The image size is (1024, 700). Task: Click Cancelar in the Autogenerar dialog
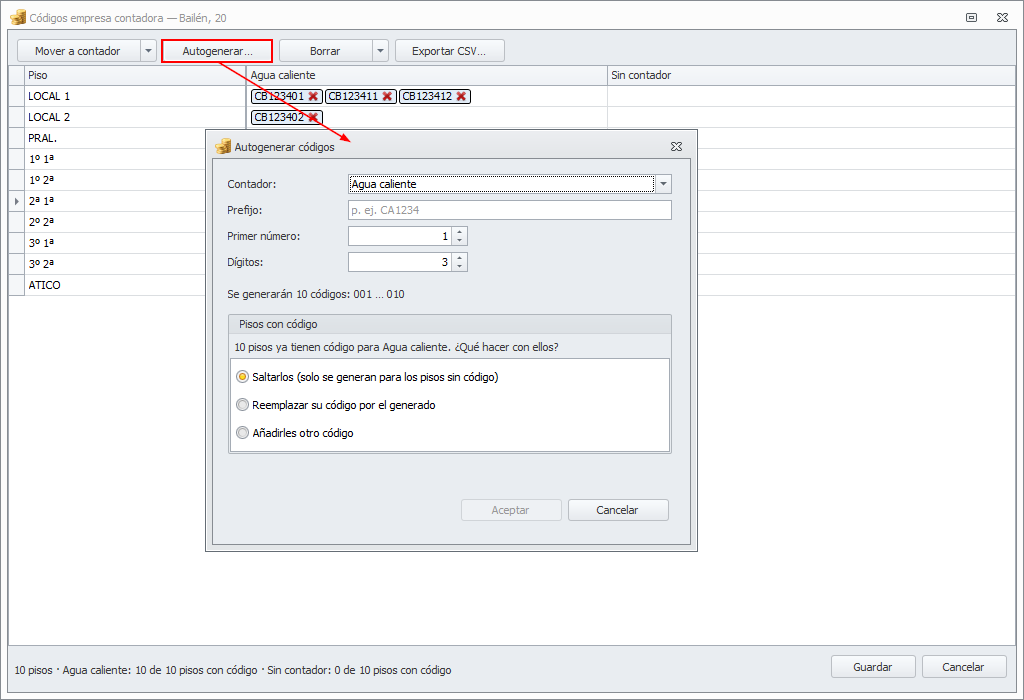tap(618, 510)
